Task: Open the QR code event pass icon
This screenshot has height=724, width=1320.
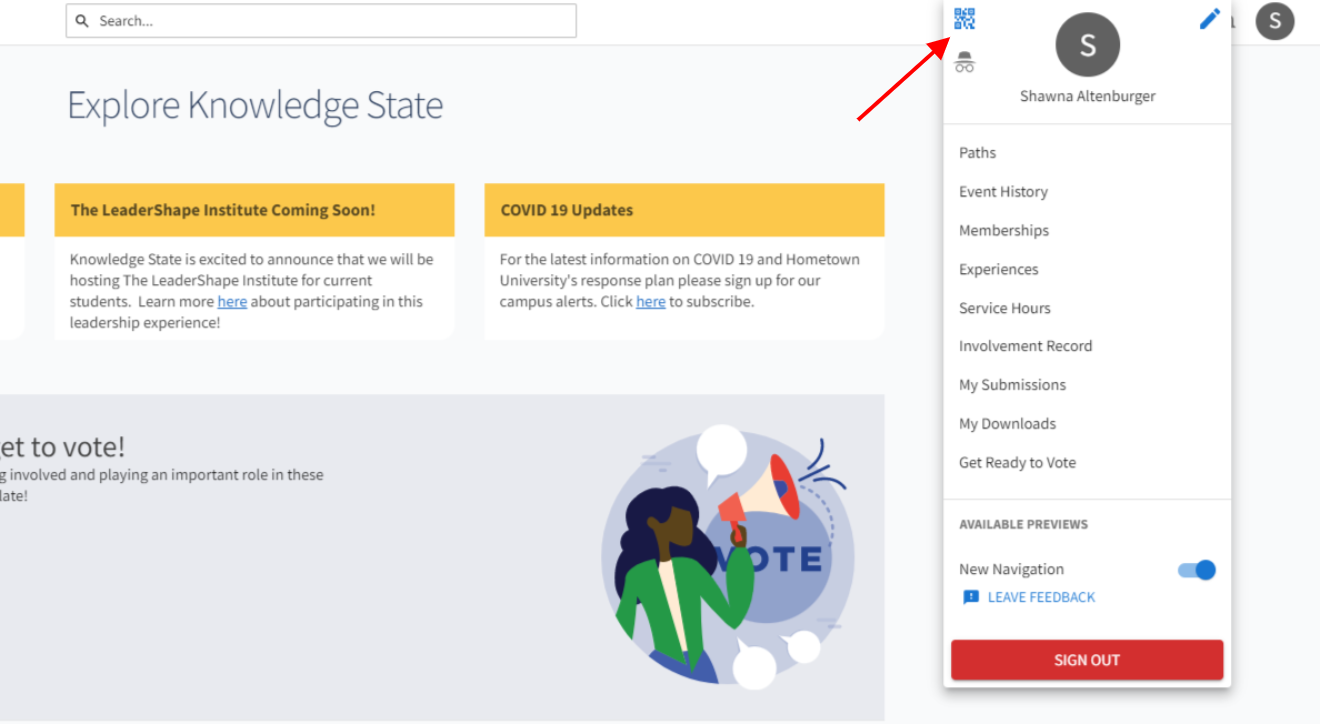Action: [964, 19]
